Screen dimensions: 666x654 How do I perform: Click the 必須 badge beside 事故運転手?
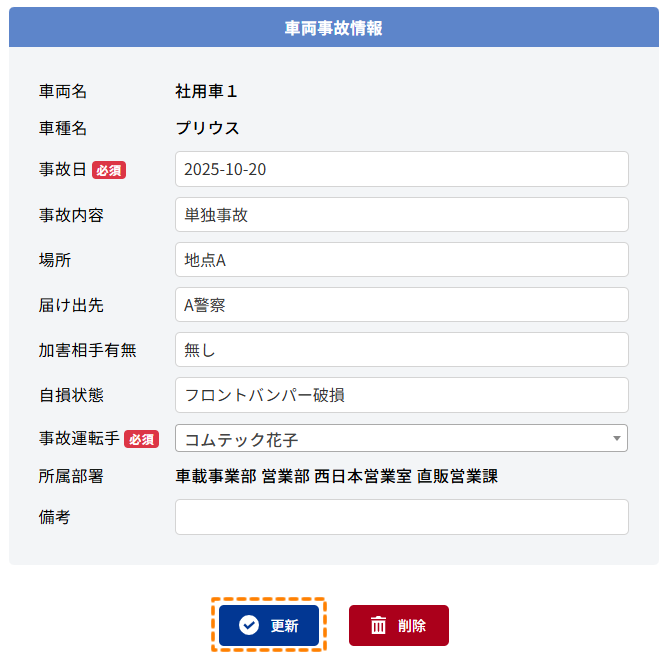point(141,439)
